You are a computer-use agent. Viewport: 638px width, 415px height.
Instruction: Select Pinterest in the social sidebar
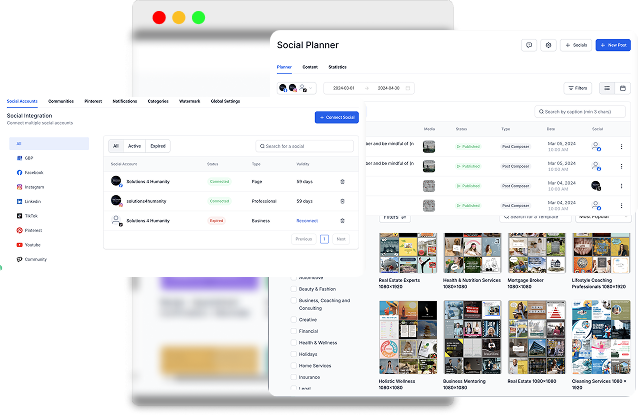pyautogui.click(x=29, y=230)
